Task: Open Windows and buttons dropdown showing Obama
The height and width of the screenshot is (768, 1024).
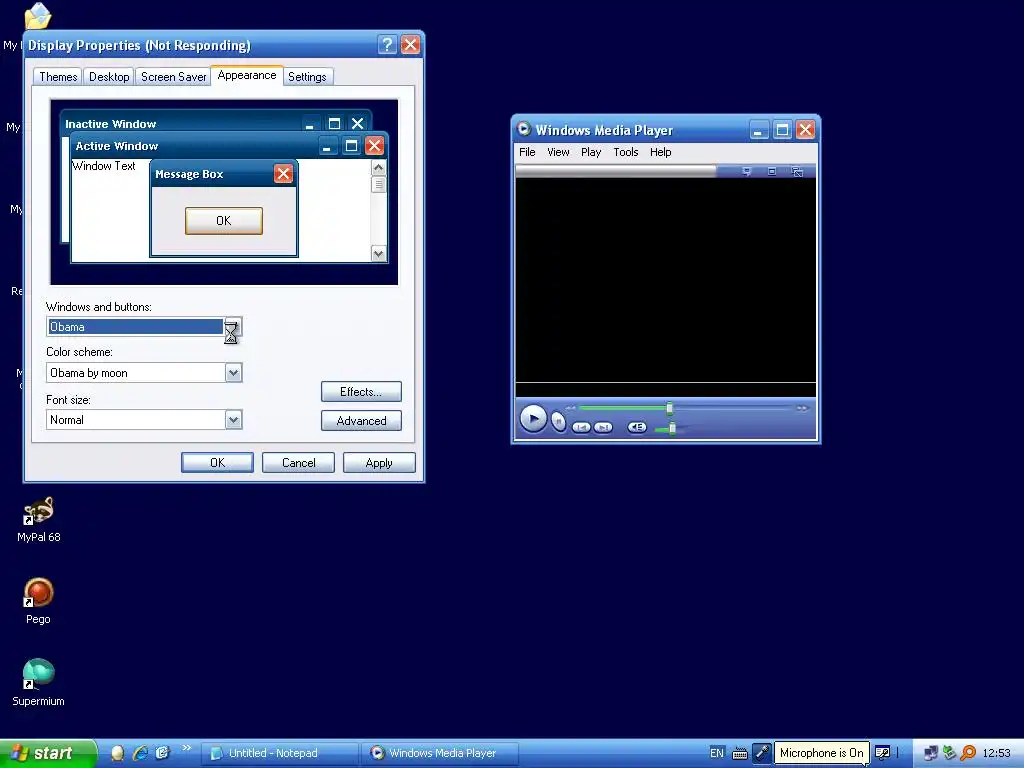Action: [x=144, y=327]
